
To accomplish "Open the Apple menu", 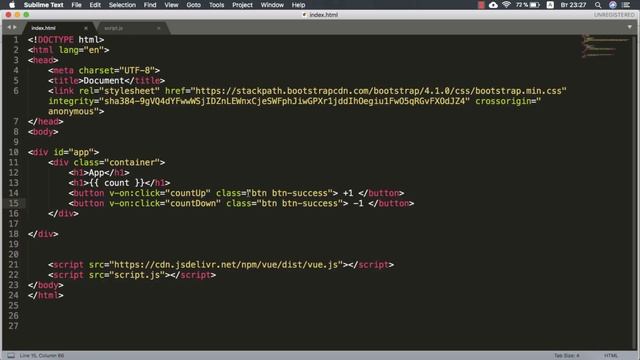I will pyautogui.click(x=11, y=5).
